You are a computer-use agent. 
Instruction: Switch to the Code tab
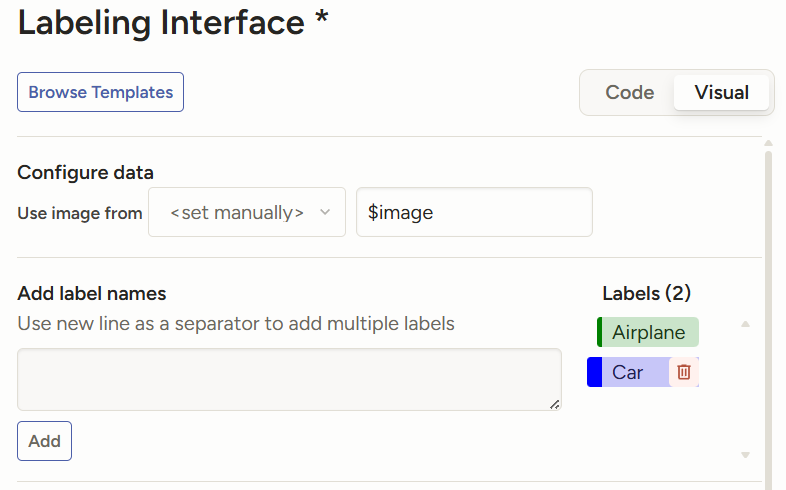[x=629, y=93]
